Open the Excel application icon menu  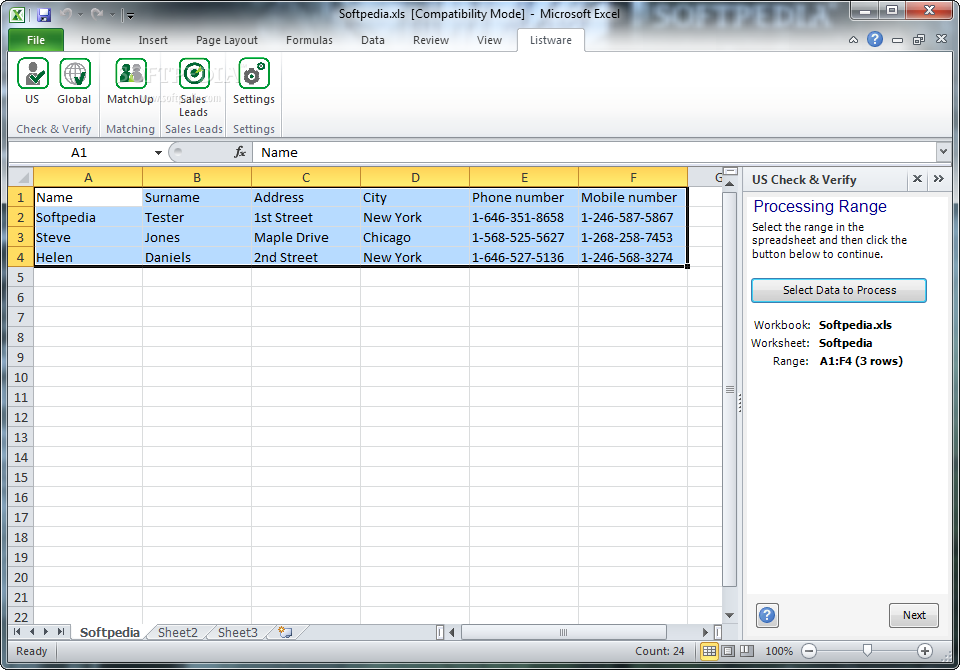pos(17,14)
